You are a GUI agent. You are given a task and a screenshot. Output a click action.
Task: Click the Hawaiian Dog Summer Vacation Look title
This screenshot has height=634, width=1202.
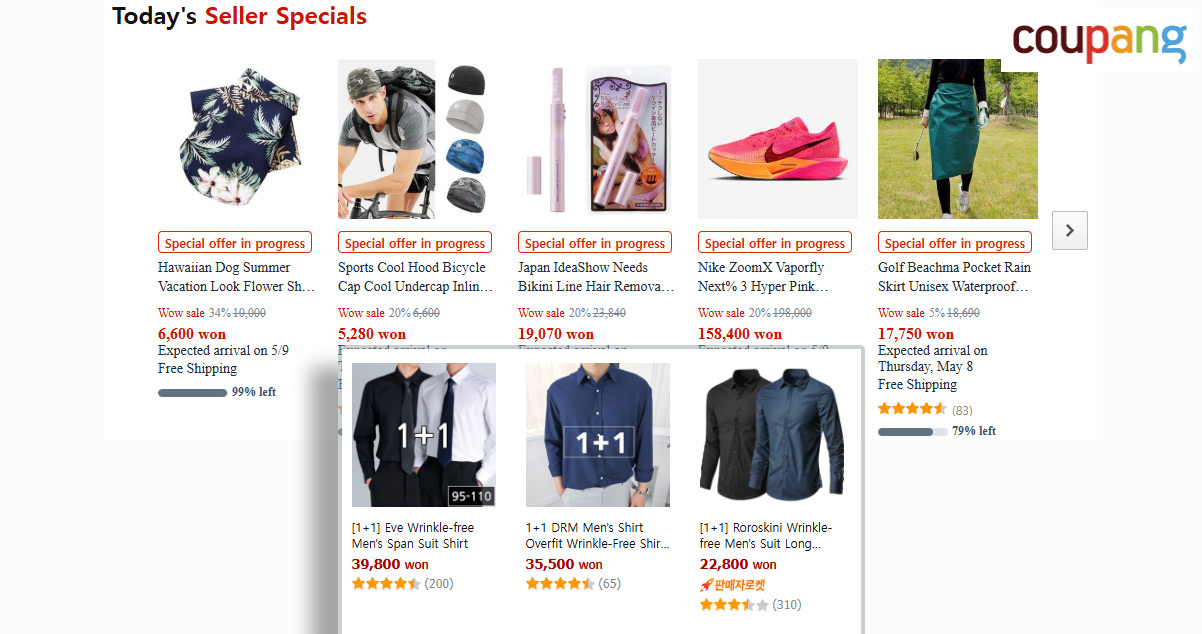click(237, 277)
